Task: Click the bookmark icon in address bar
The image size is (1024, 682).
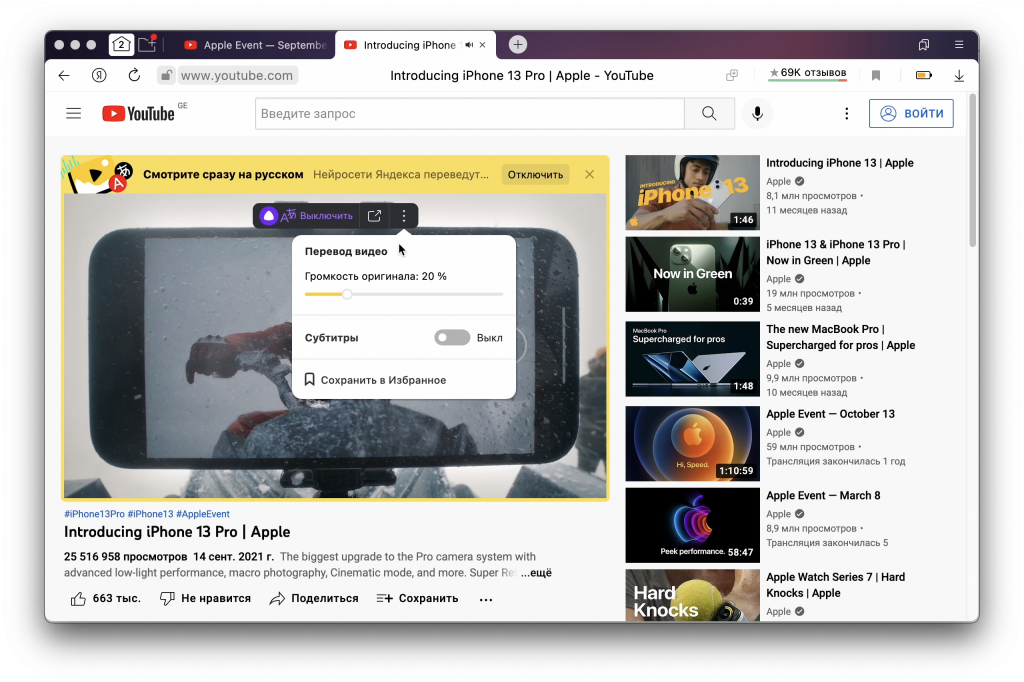Action: (x=876, y=75)
